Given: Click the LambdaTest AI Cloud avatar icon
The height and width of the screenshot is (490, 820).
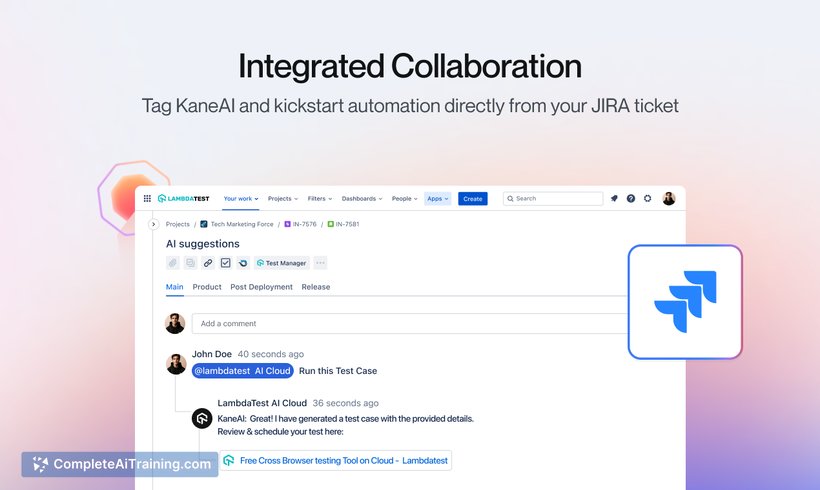Looking at the screenshot, I should point(202,418).
